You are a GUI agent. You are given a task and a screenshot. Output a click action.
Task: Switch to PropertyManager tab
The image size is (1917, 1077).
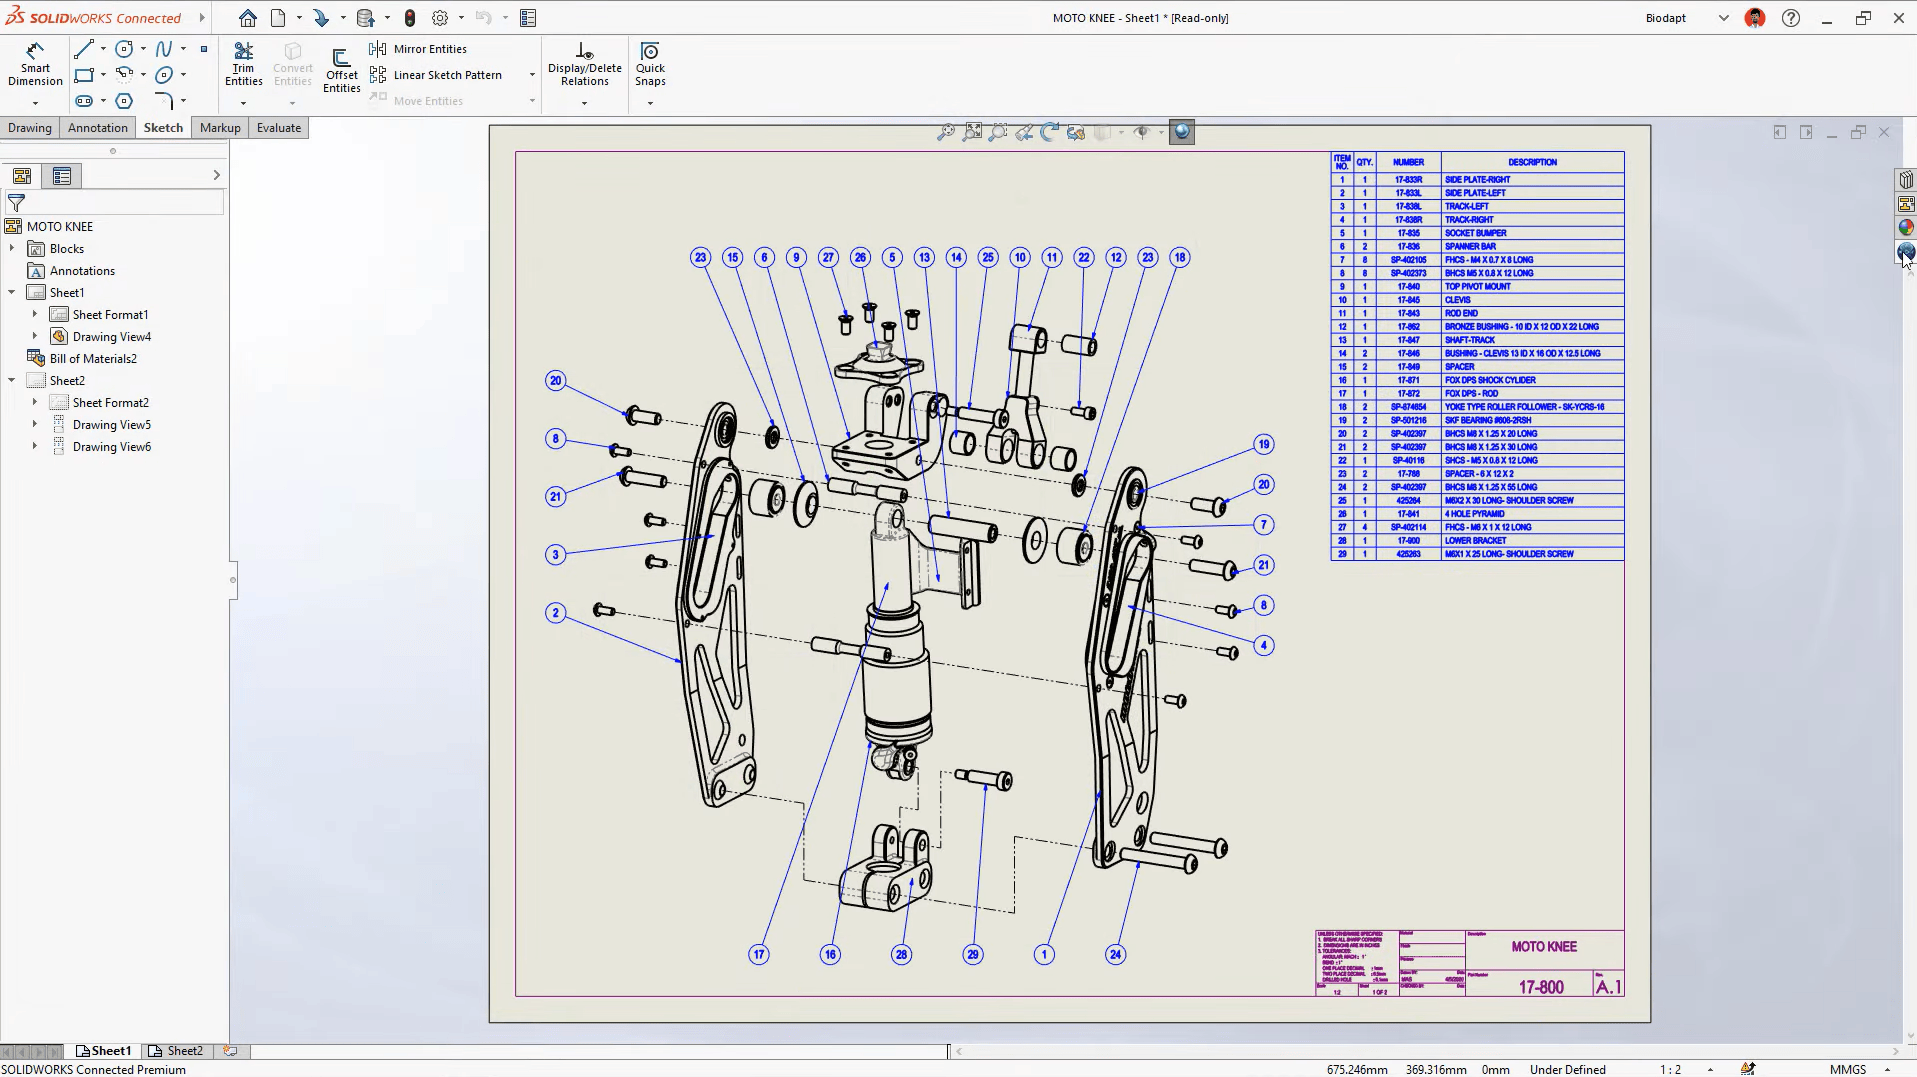point(62,176)
